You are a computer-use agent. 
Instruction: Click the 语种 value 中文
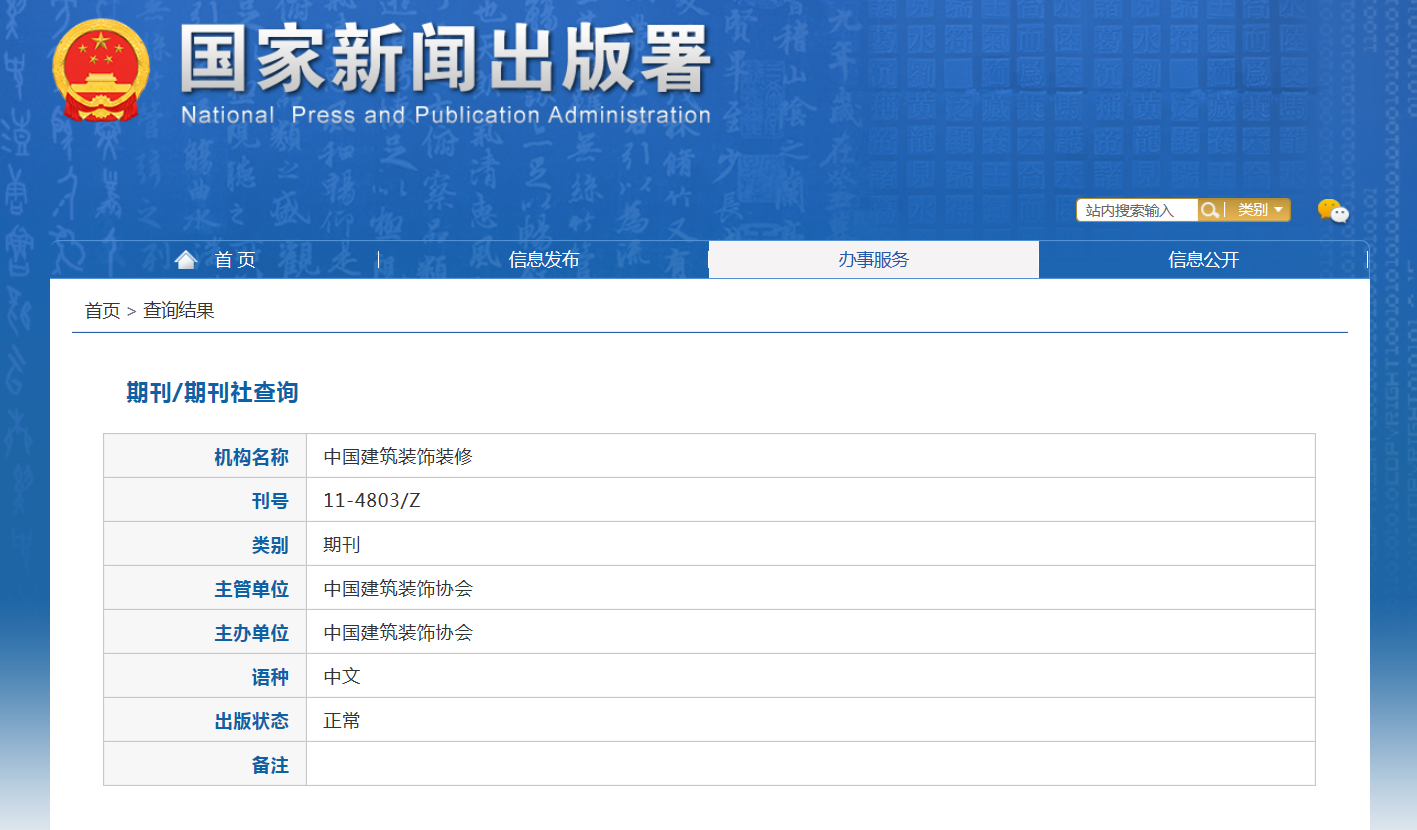click(342, 677)
